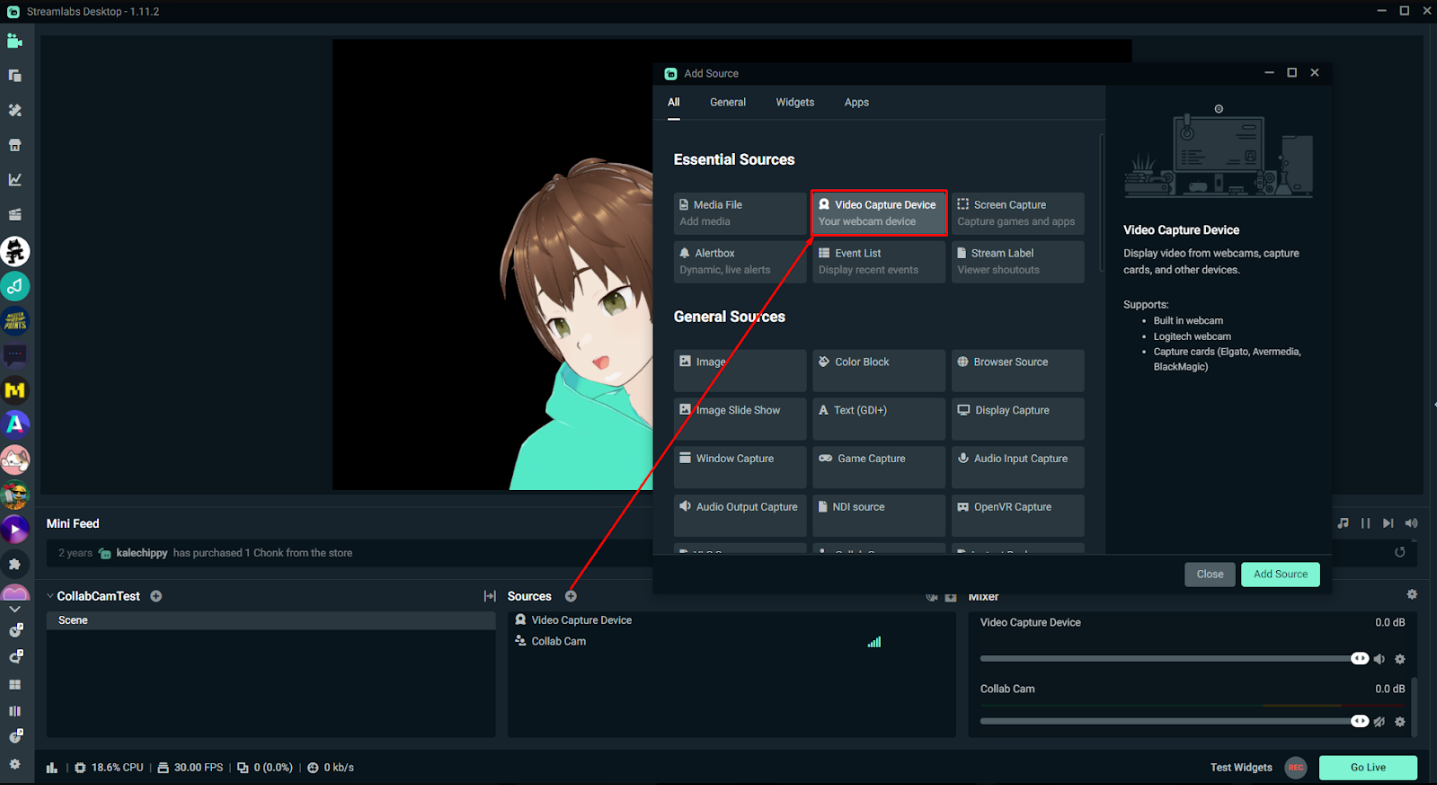Image resolution: width=1437 pixels, height=785 pixels.
Task: Choose the Audio Output Capture source
Action: coord(740,516)
